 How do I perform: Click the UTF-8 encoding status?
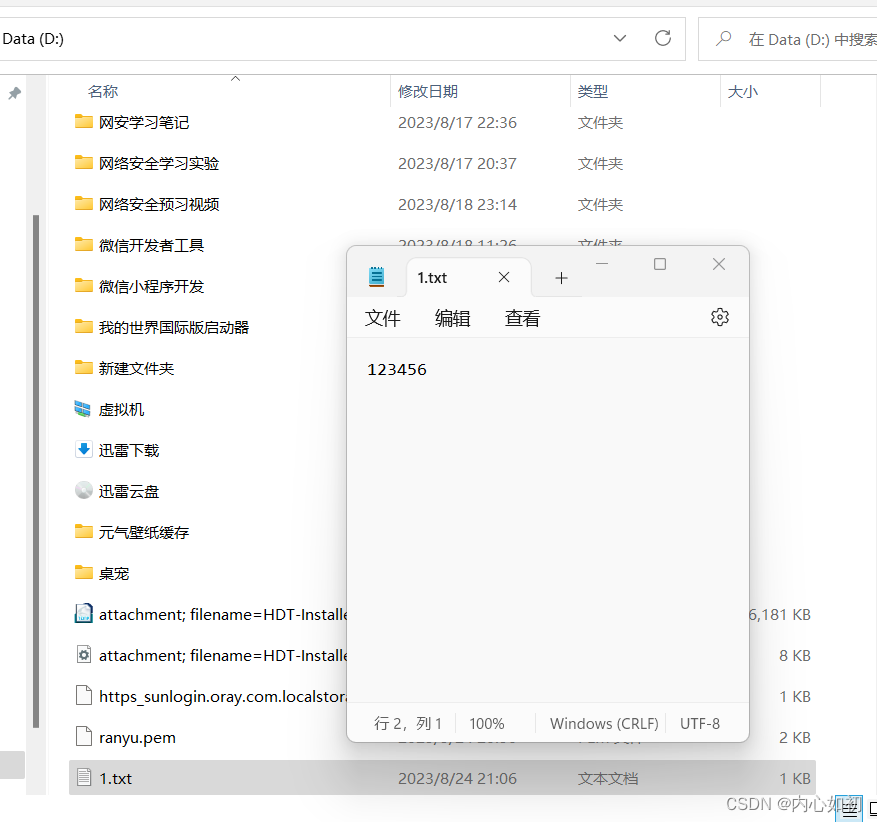point(700,724)
